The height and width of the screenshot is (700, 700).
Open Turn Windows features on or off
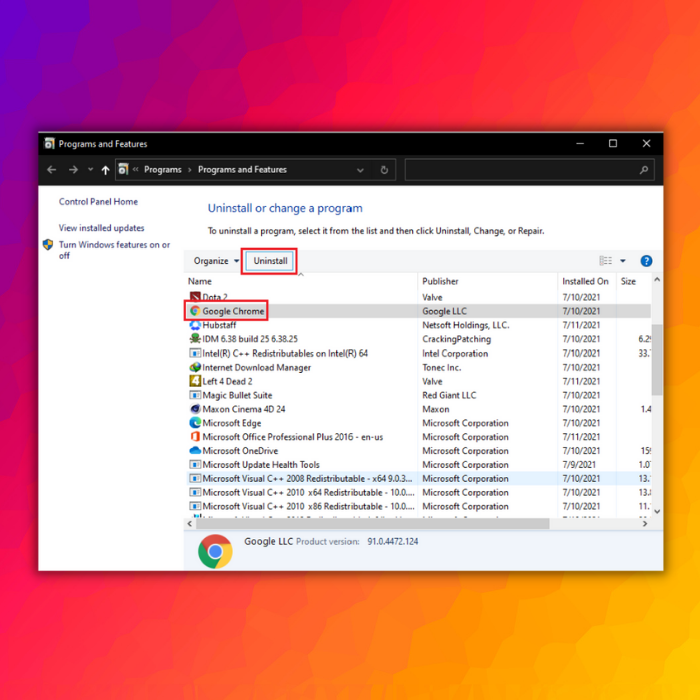point(114,250)
